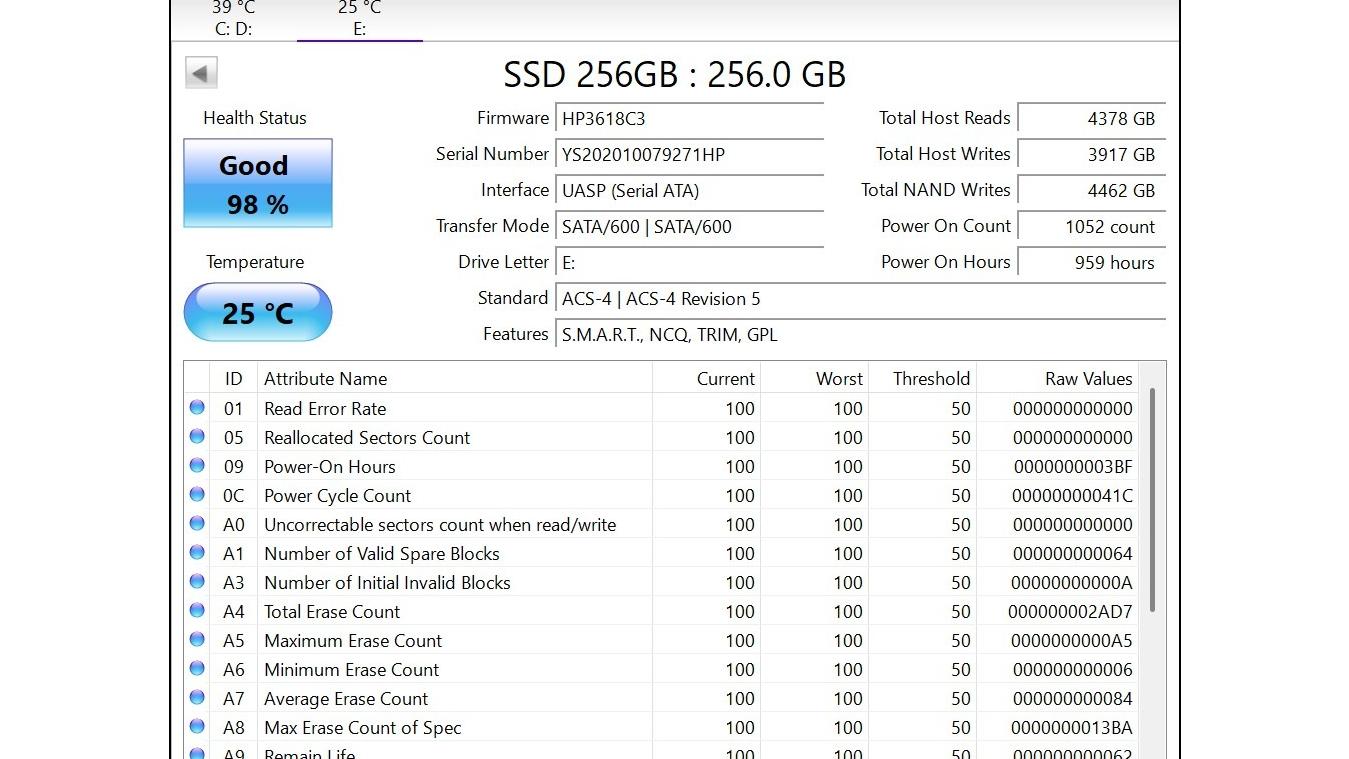
Task: Select the E: disk tab
Action: pos(360,19)
